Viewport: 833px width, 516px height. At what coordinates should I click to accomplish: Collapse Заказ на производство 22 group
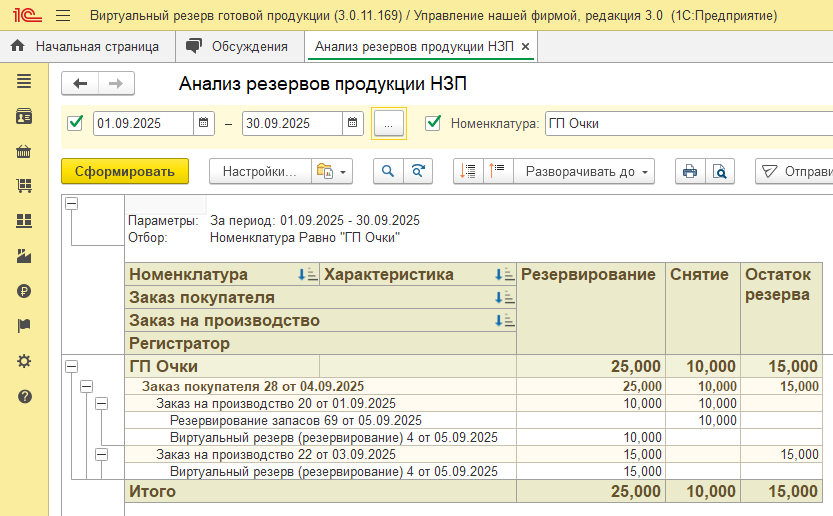click(101, 454)
